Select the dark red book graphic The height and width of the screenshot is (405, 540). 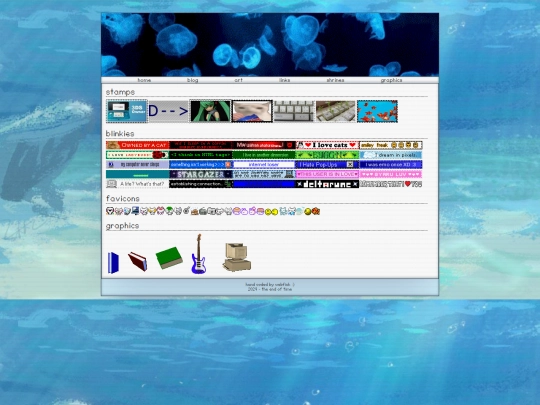(137, 262)
